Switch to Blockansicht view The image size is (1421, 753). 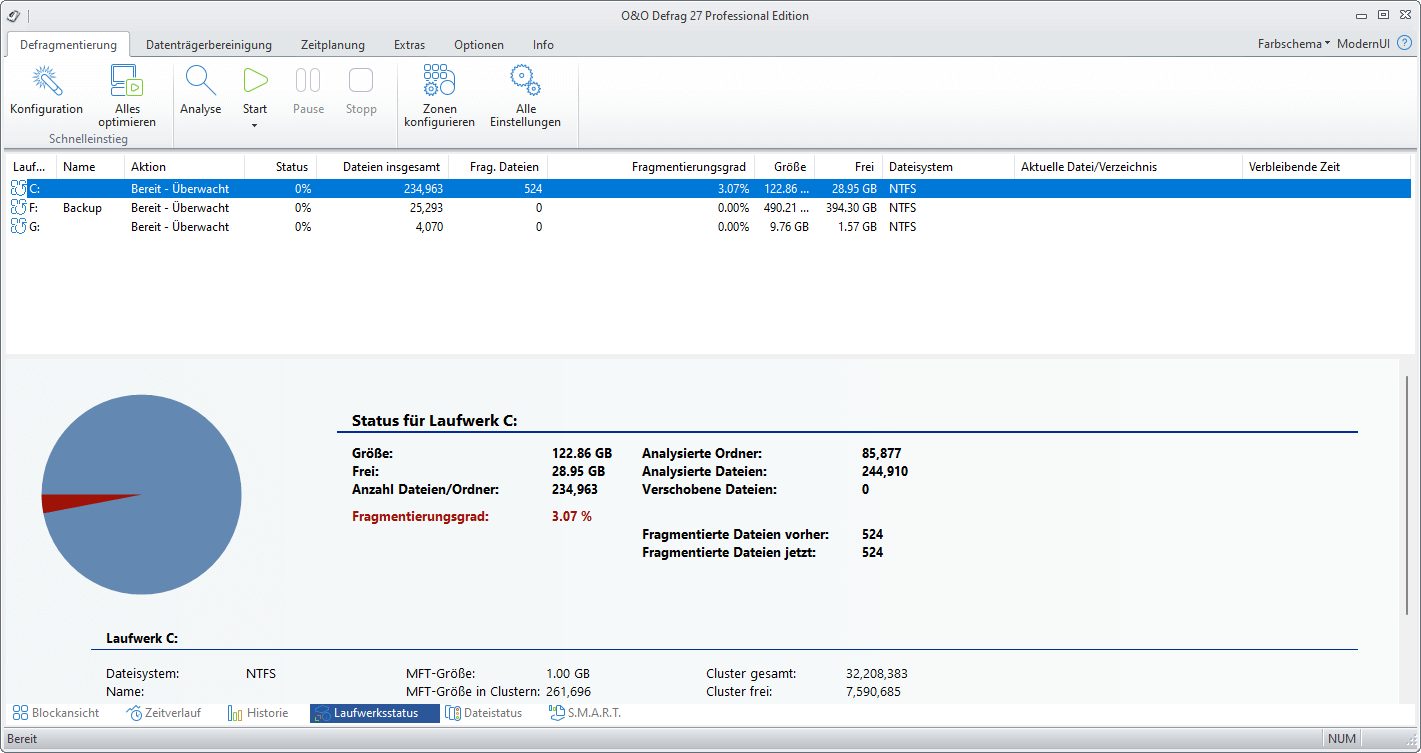click(56, 713)
